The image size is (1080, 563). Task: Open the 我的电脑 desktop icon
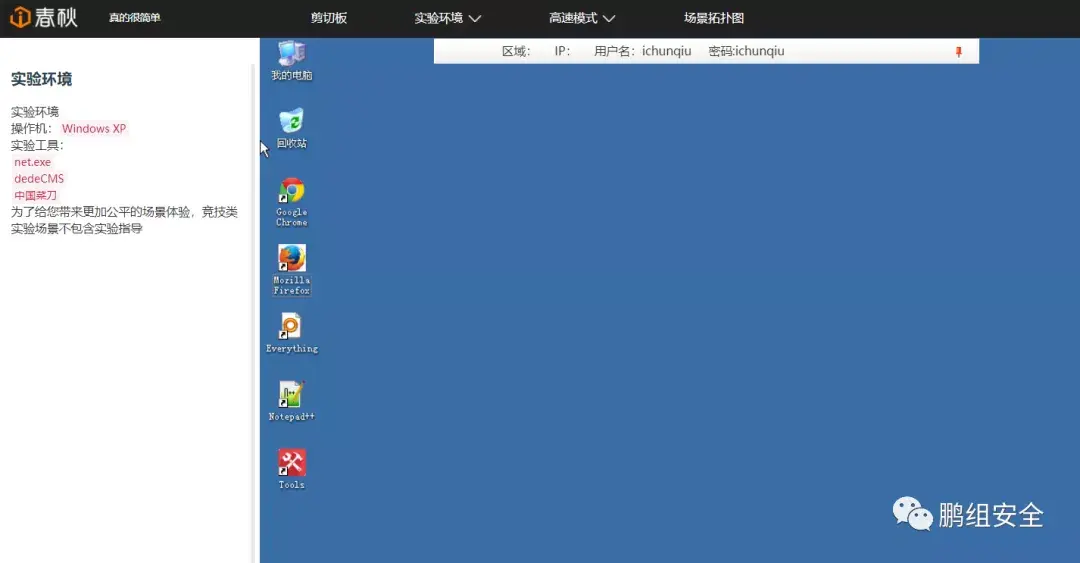pyautogui.click(x=291, y=61)
